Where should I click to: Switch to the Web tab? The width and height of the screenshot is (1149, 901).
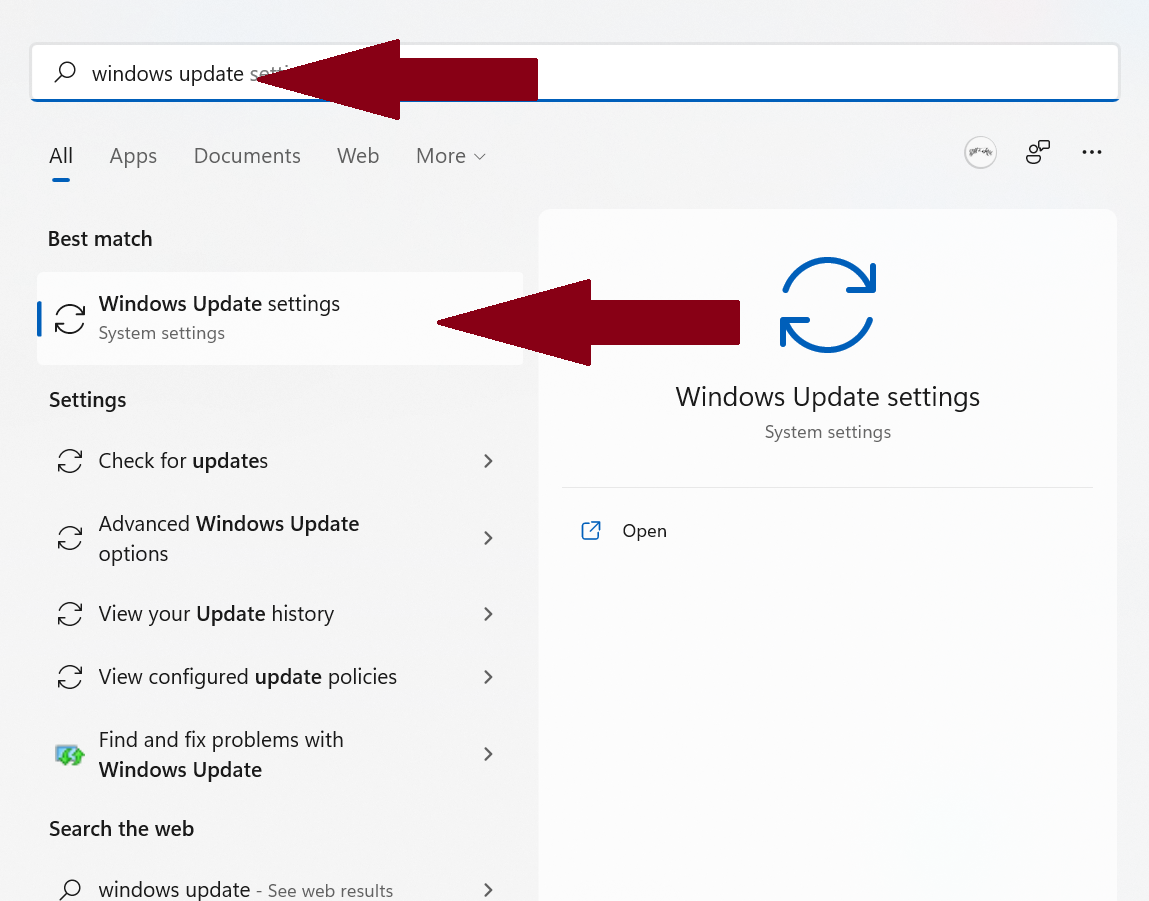pos(358,155)
